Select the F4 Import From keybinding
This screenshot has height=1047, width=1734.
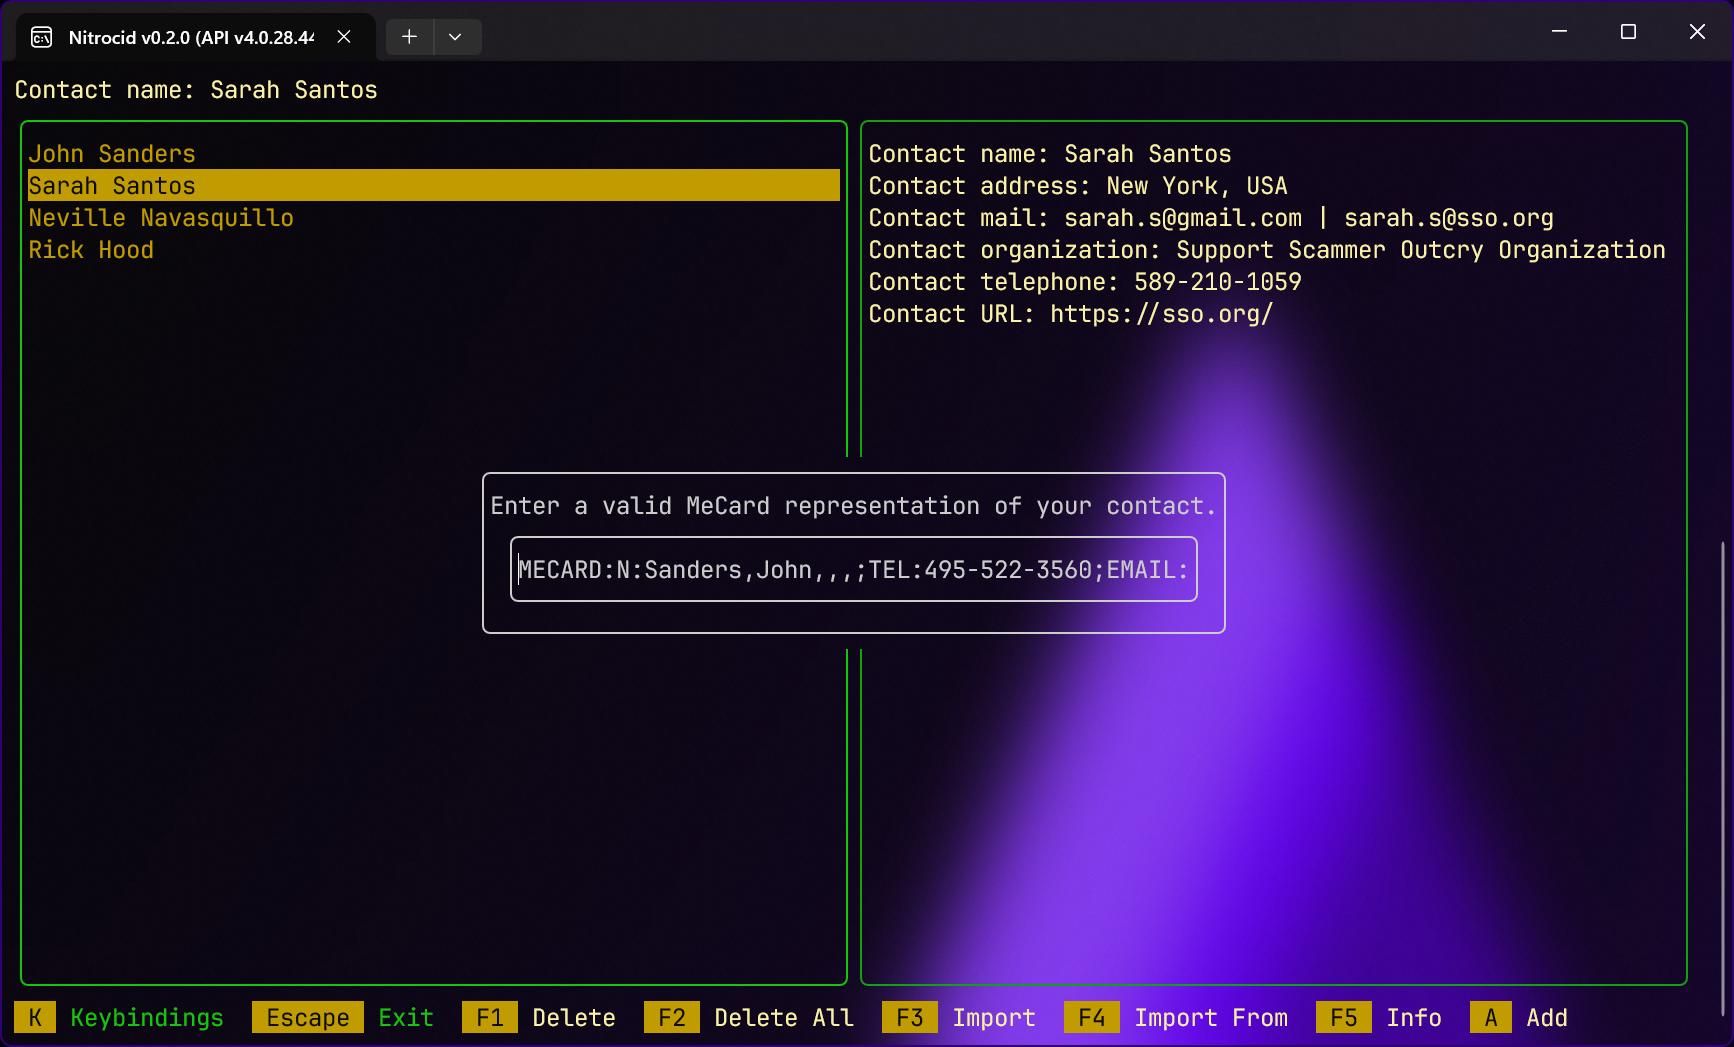1176,1017
